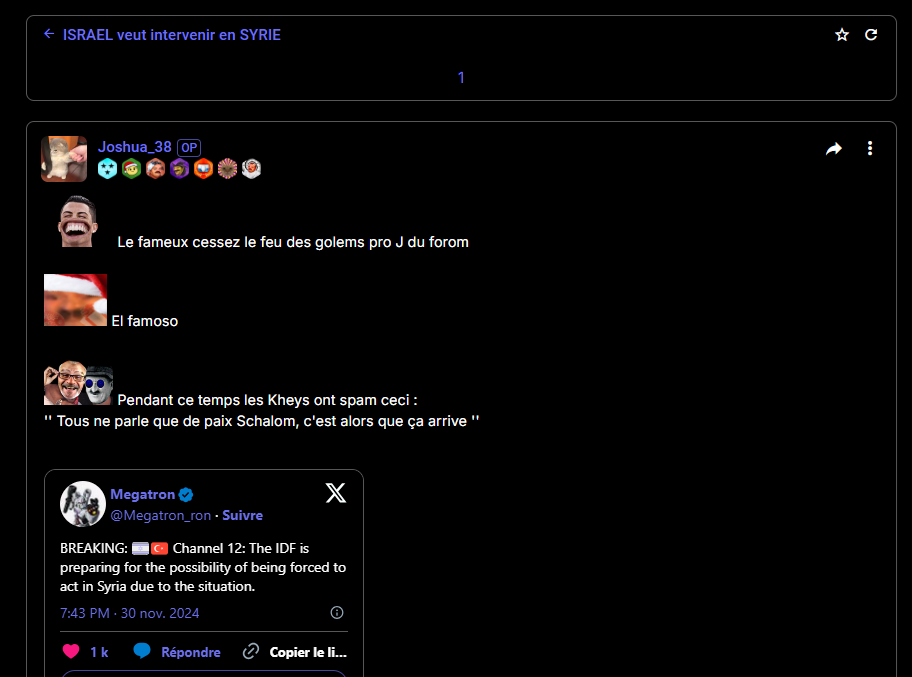Click the line 'Pendant ce temps les Kheys'
This screenshot has width=912, height=677.
pyautogui.click(x=268, y=400)
